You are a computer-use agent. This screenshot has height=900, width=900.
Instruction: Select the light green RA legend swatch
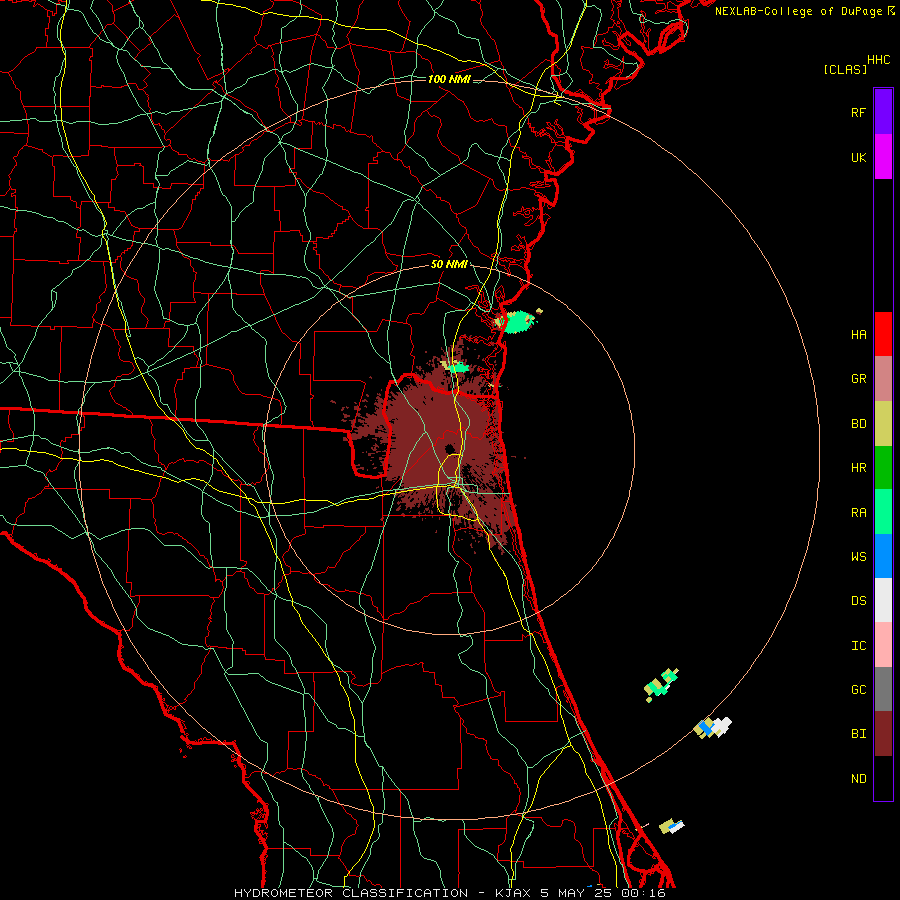[883, 512]
